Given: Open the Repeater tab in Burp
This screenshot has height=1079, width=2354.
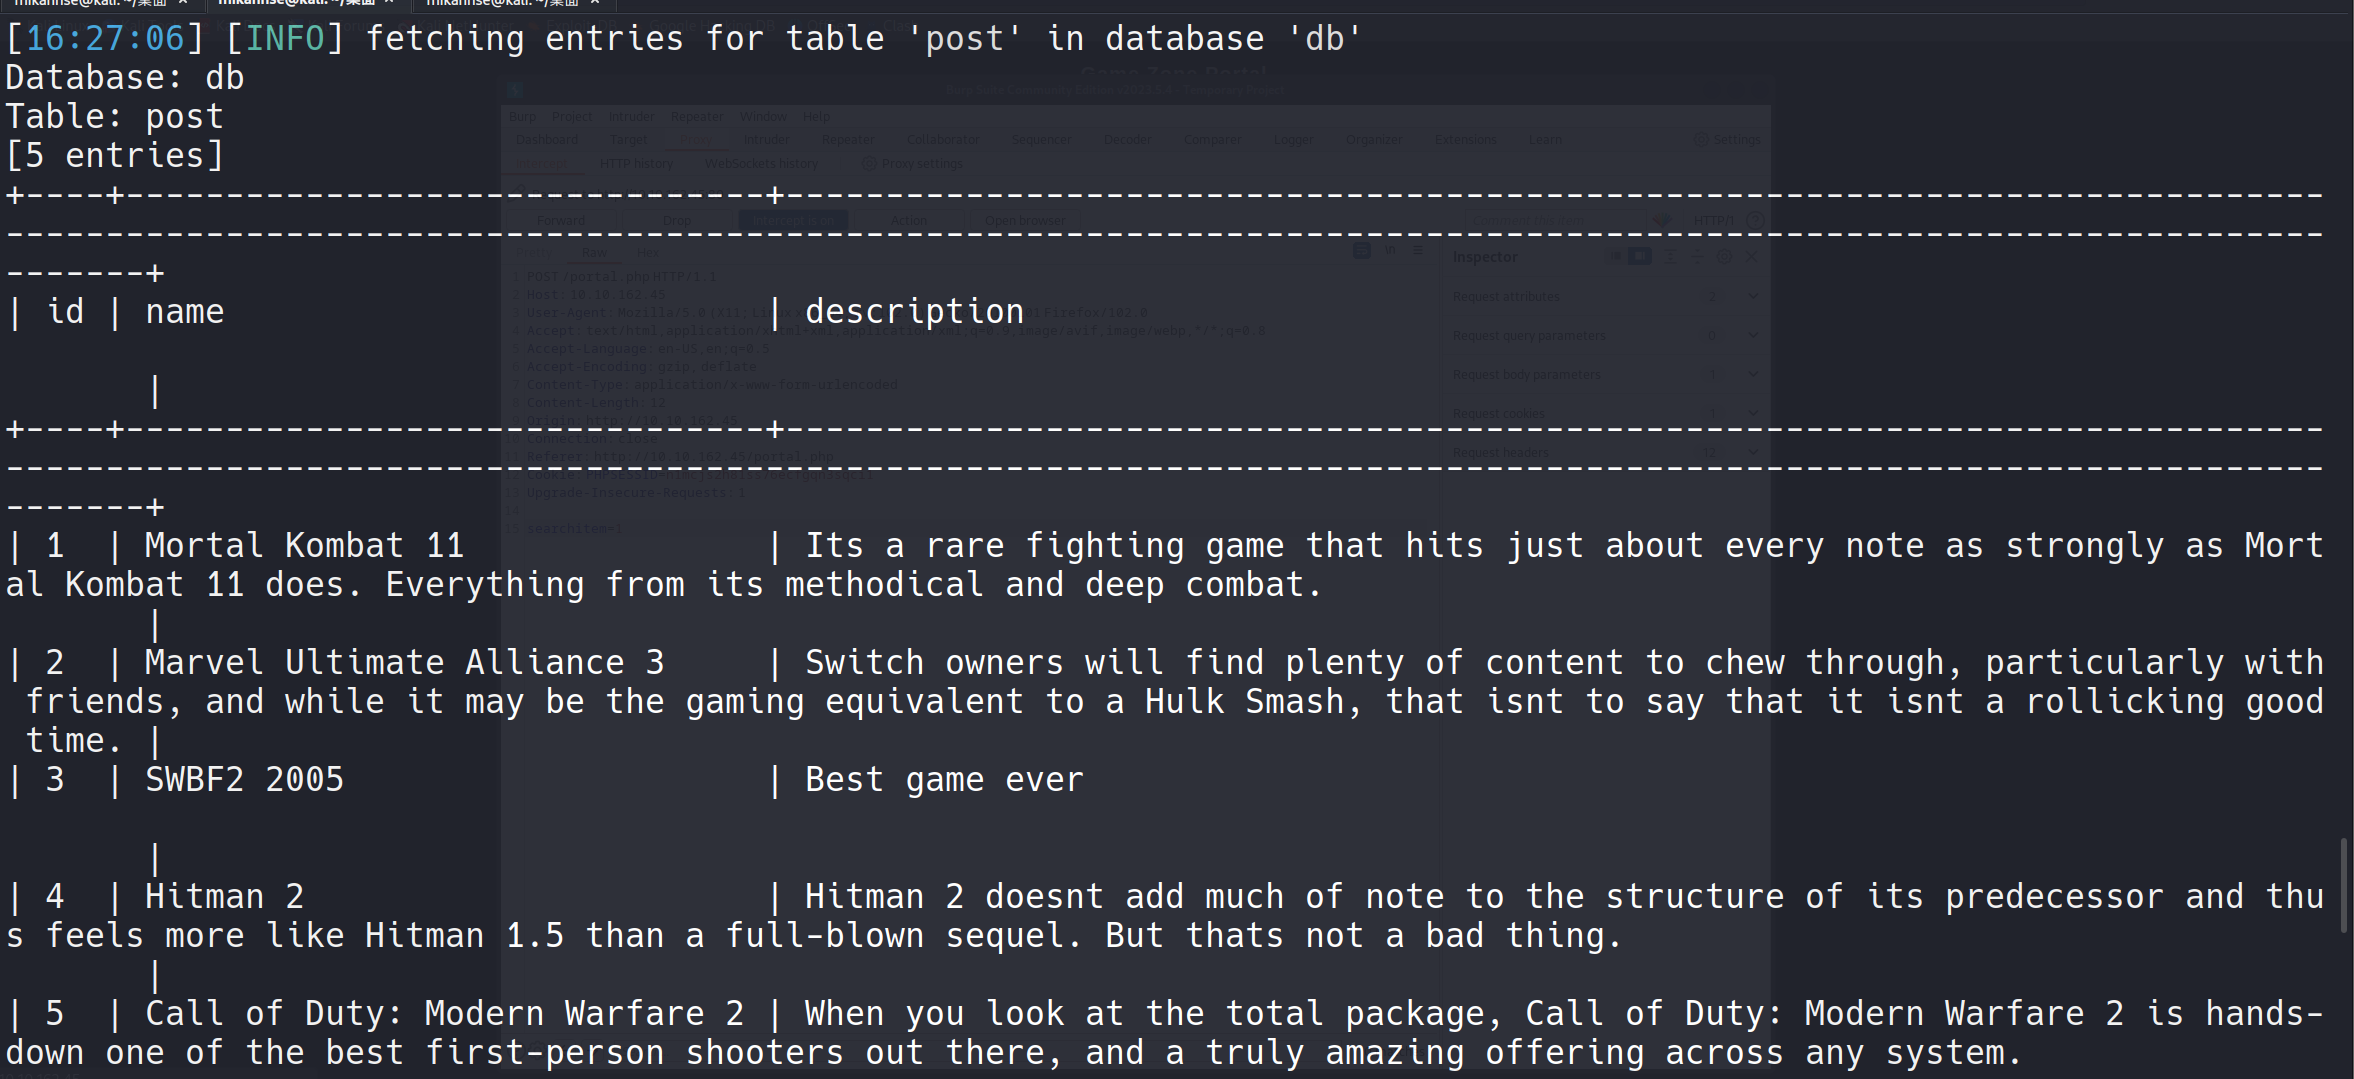Looking at the screenshot, I should click(848, 140).
